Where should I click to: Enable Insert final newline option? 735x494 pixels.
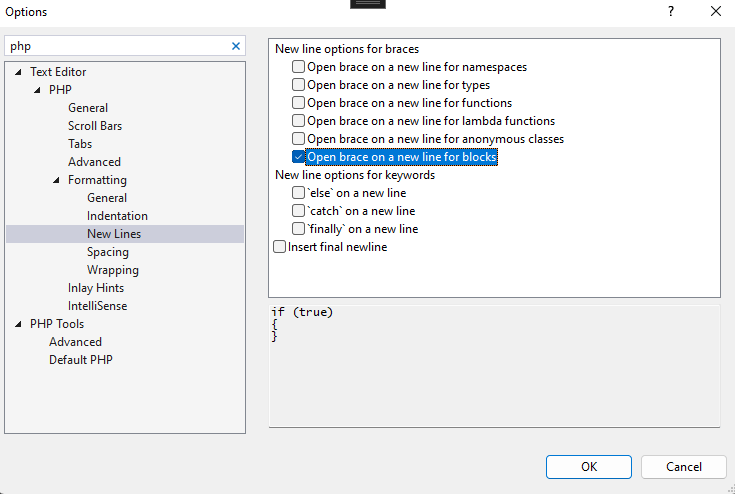(280, 247)
